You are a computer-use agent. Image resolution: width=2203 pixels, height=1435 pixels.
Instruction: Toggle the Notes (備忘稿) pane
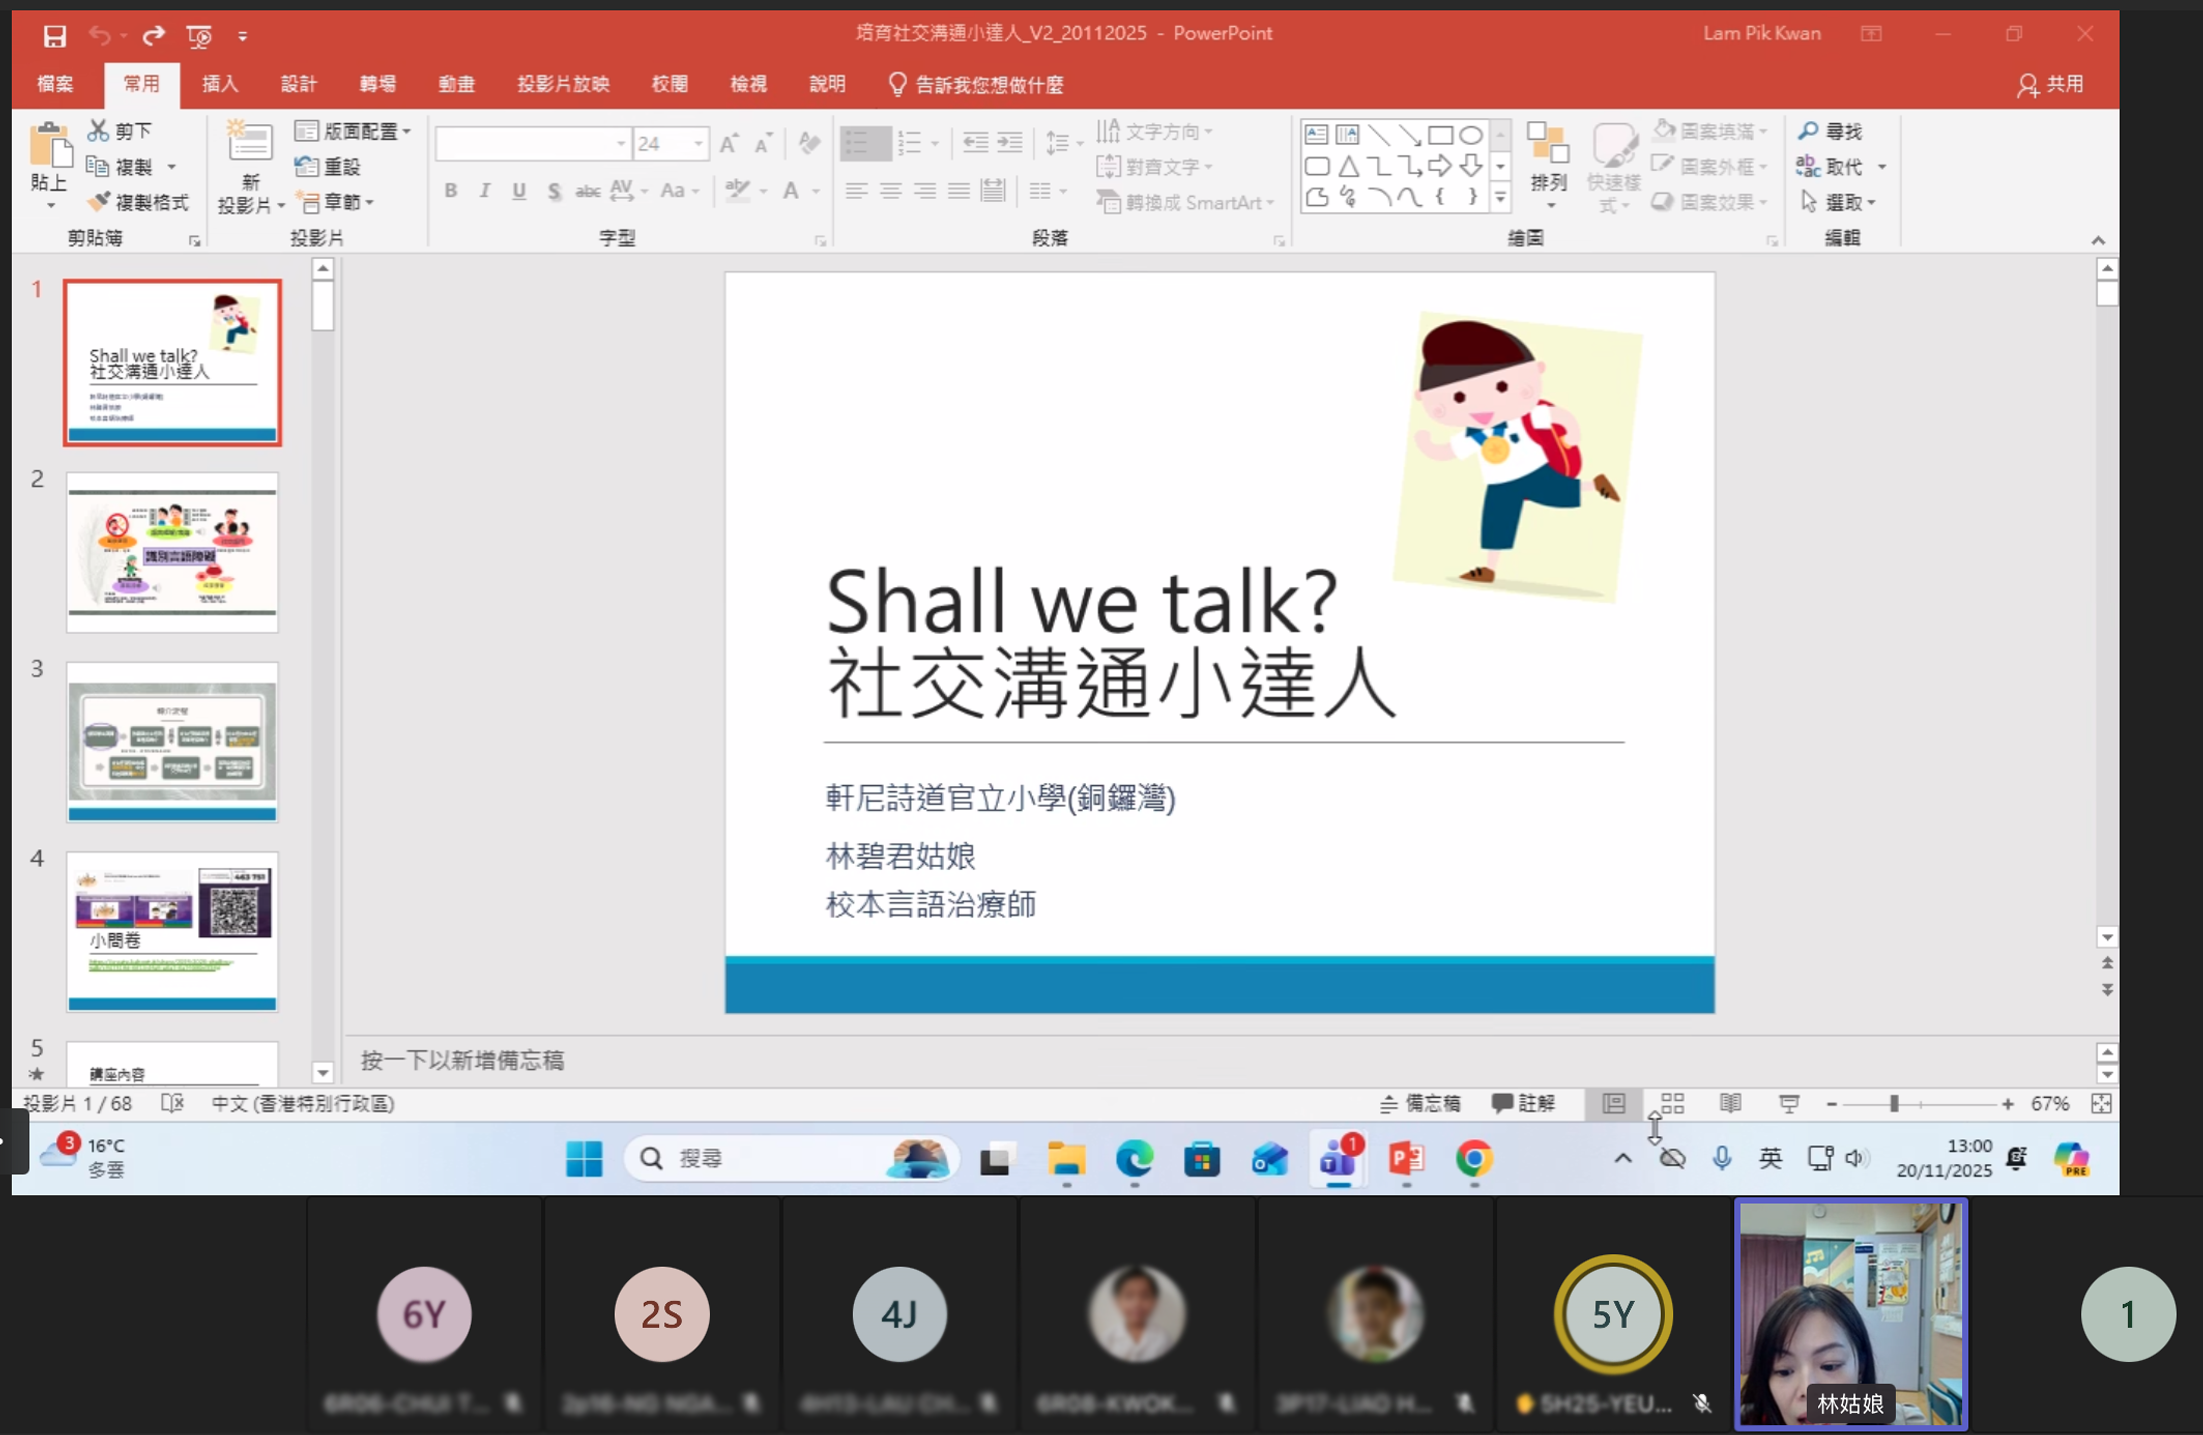(1420, 1103)
